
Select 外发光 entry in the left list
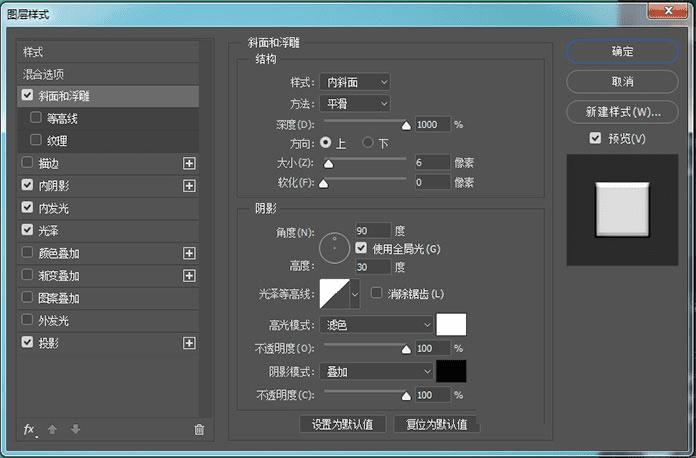(x=108, y=320)
